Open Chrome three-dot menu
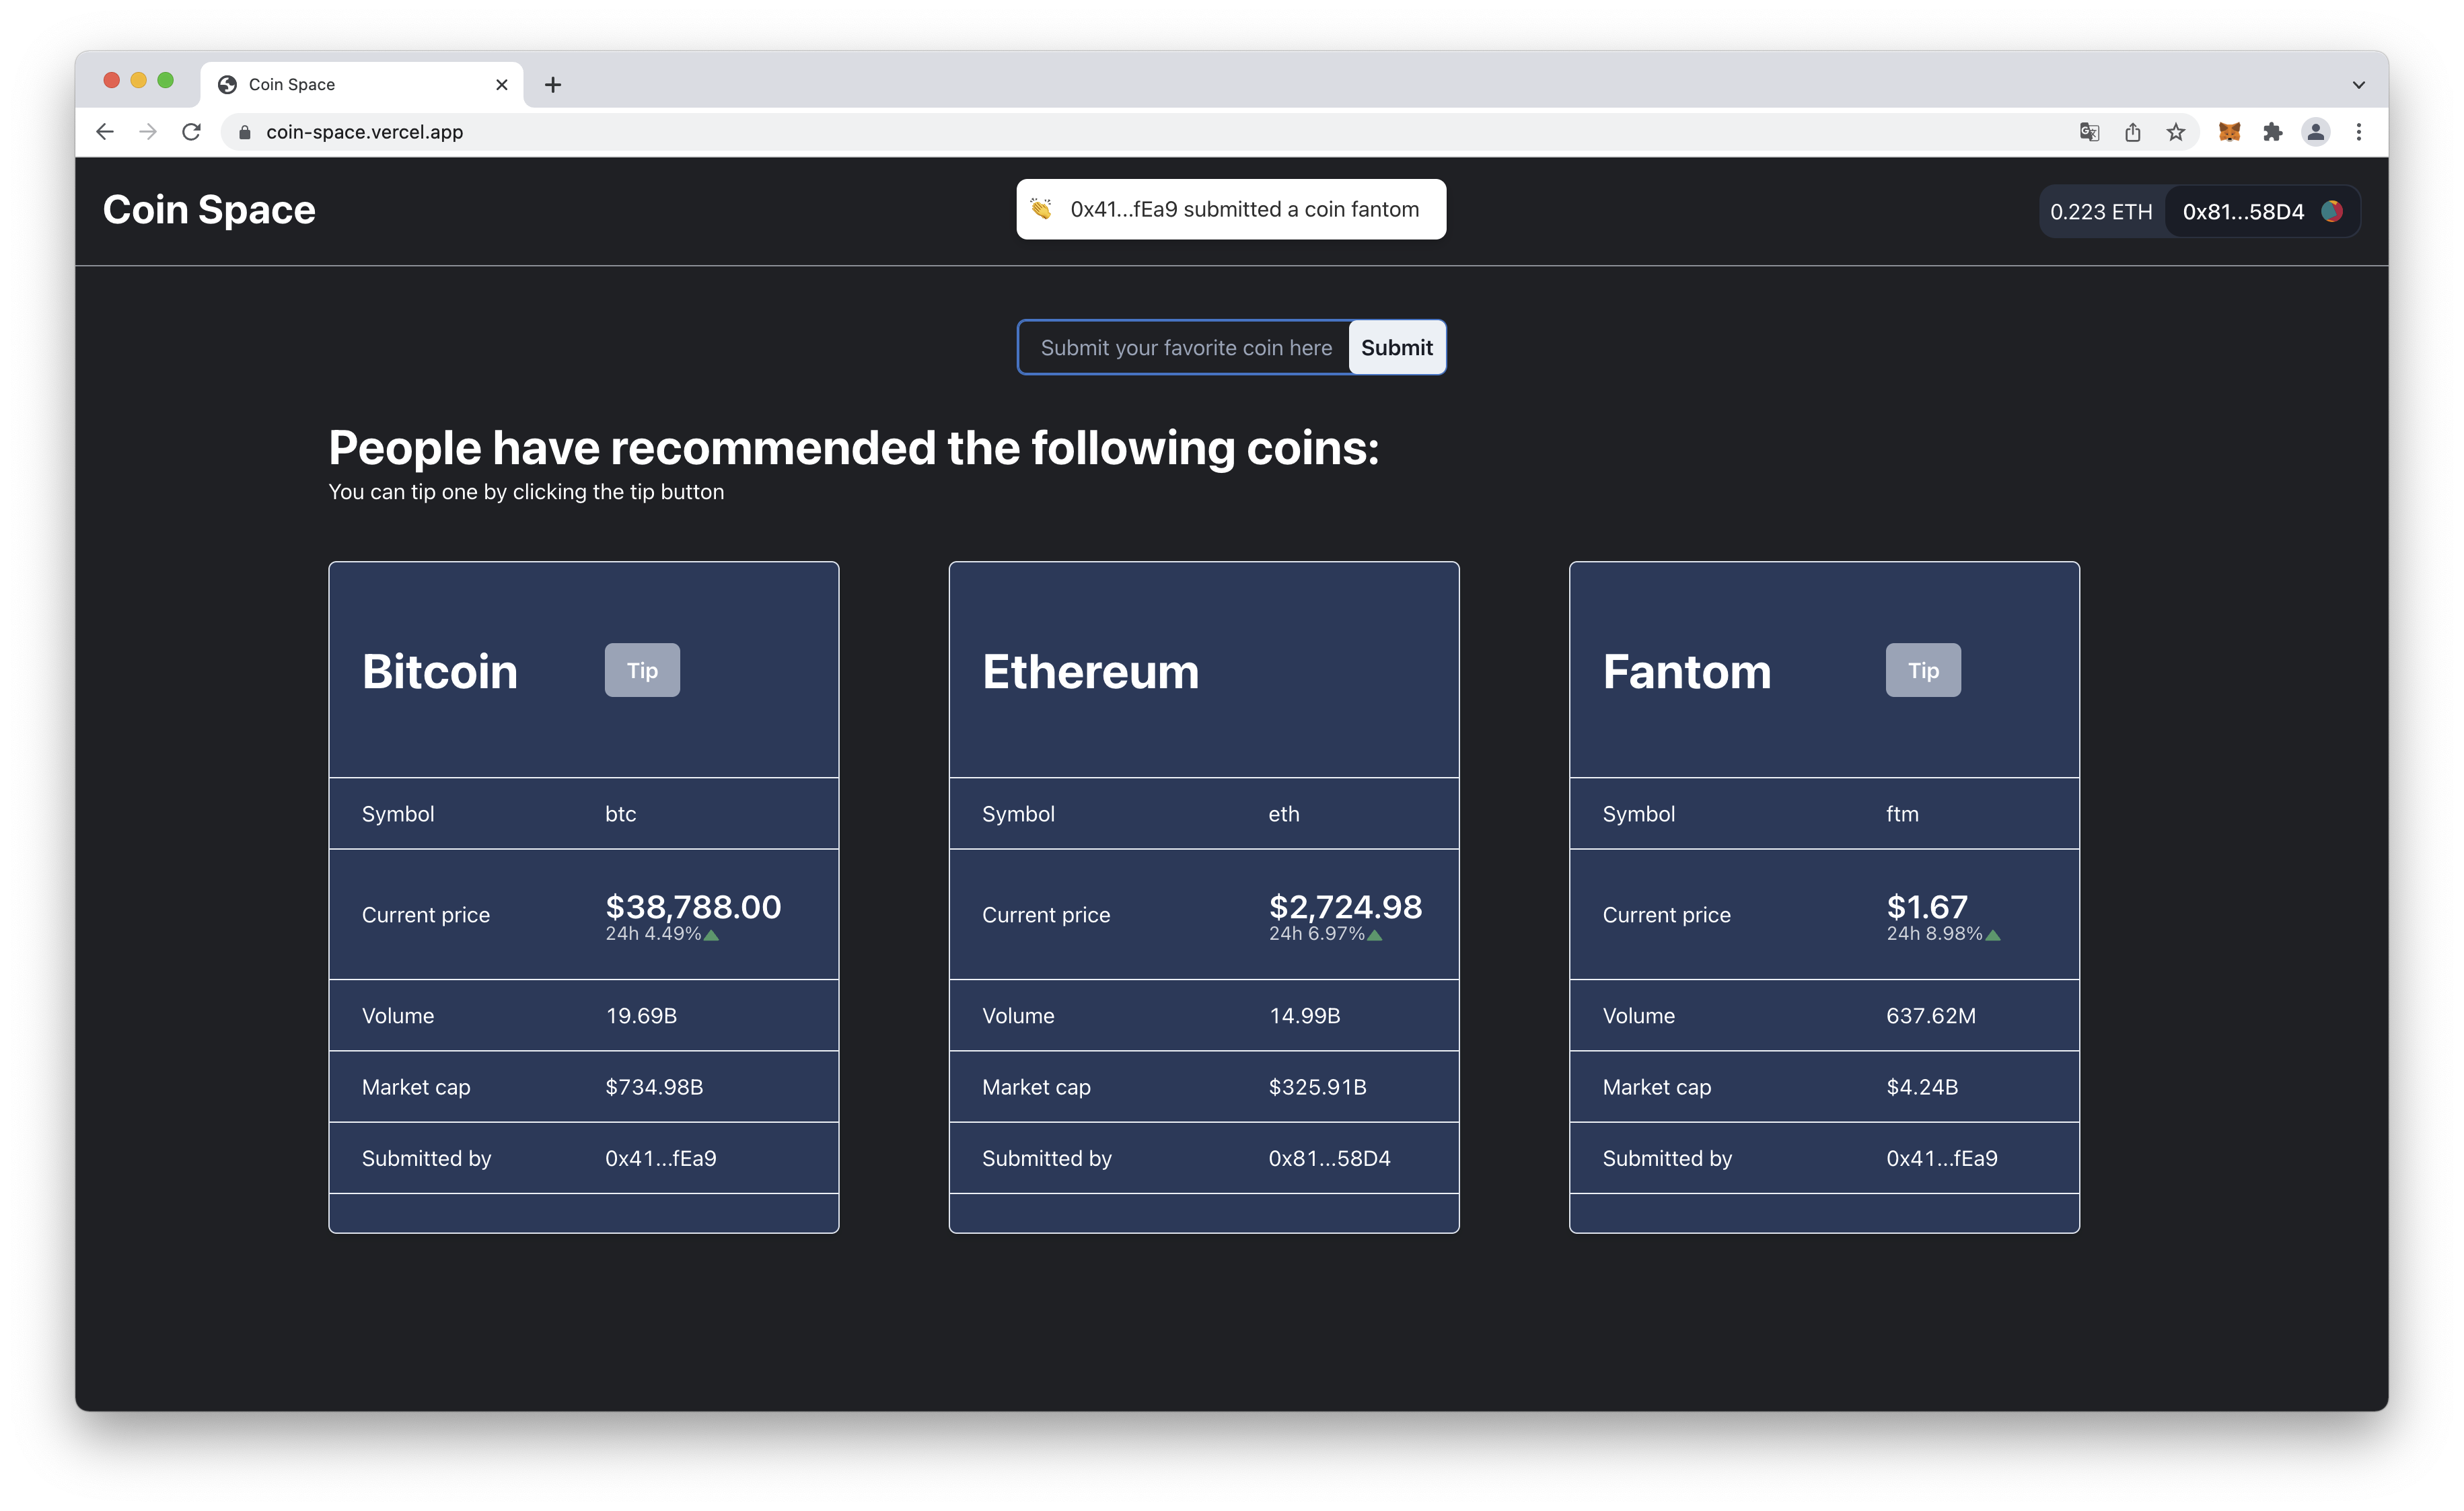 point(2358,132)
